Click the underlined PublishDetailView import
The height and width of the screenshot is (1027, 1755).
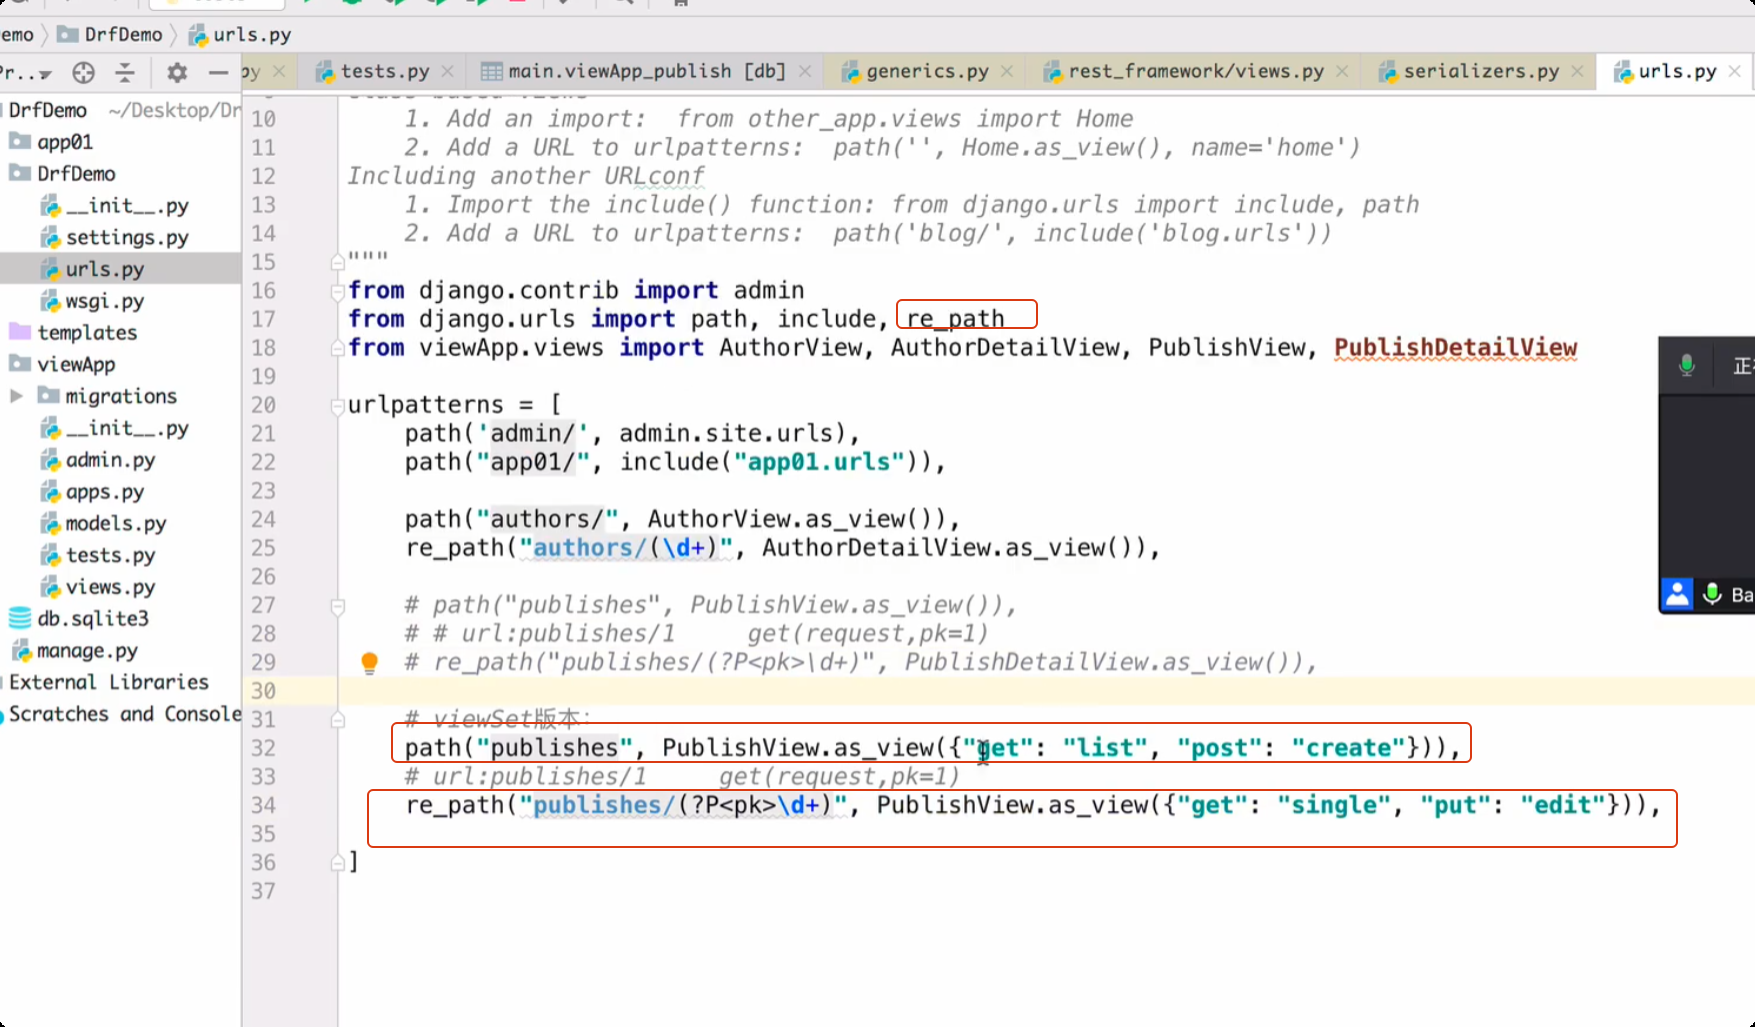(1455, 348)
